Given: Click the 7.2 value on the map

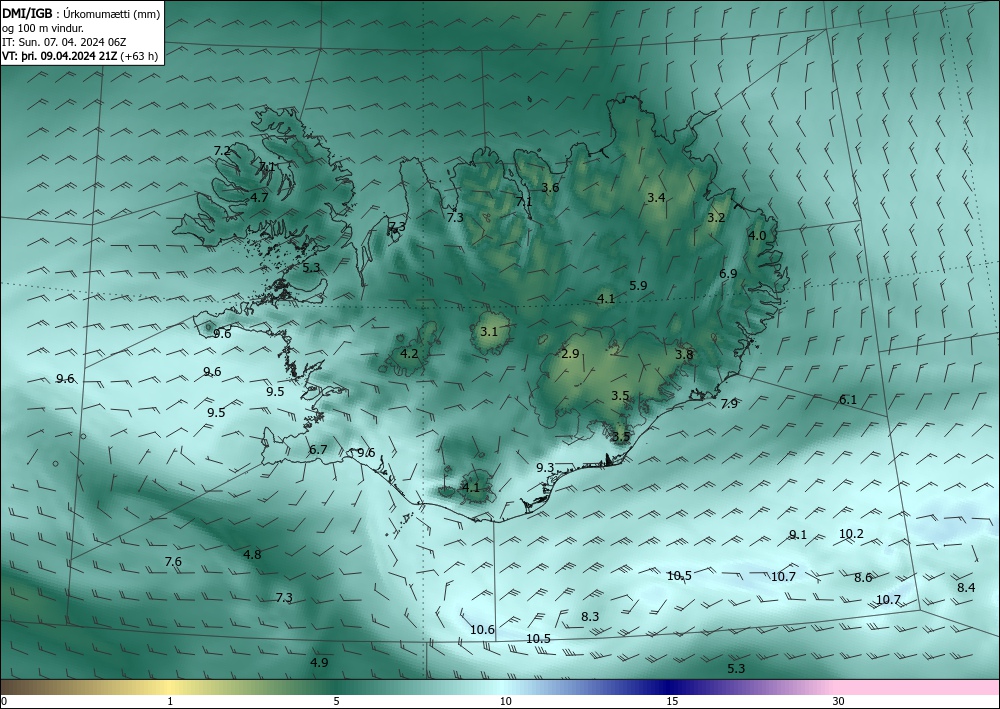Looking at the screenshot, I should click(x=222, y=151).
